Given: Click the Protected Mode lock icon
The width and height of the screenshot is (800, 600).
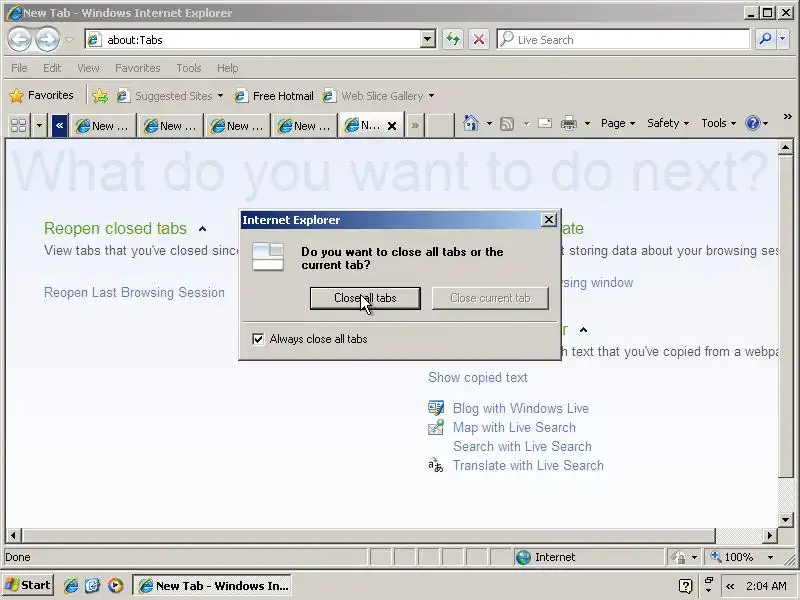Looking at the screenshot, I should 679,557.
